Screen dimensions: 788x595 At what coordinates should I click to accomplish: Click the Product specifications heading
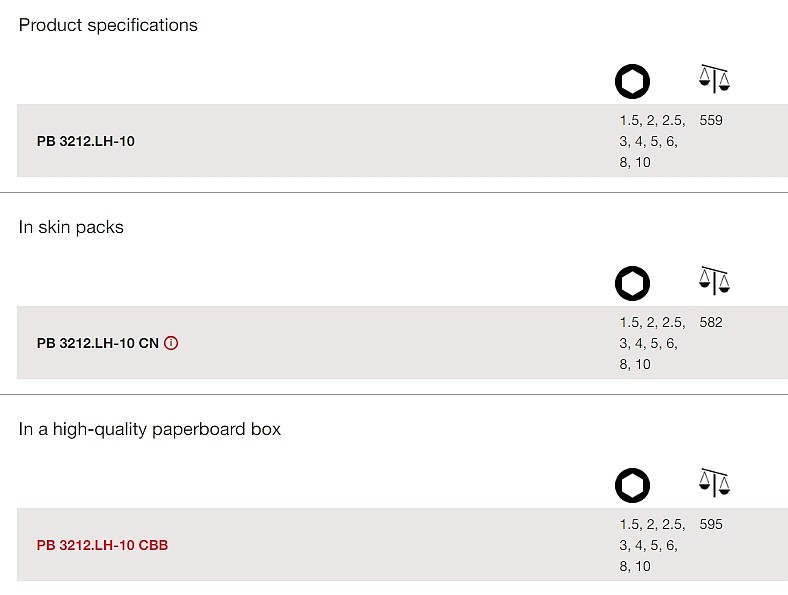tap(108, 25)
